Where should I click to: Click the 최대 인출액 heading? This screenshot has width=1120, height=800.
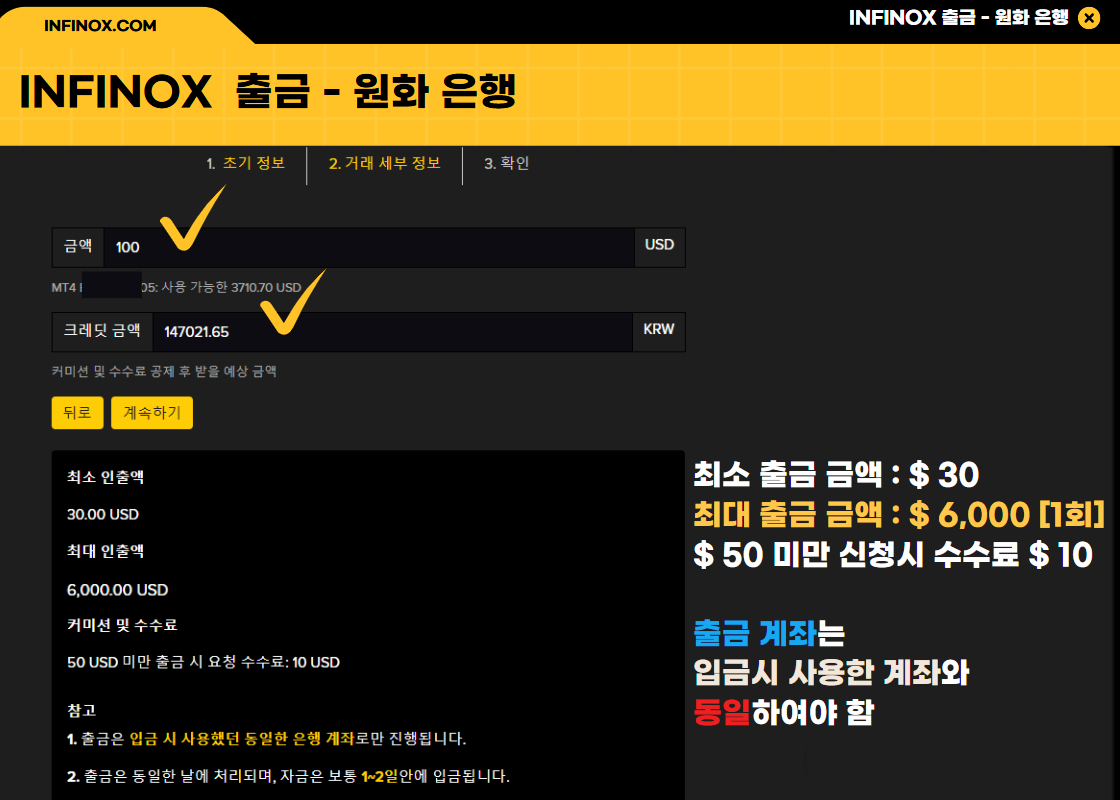pos(106,551)
